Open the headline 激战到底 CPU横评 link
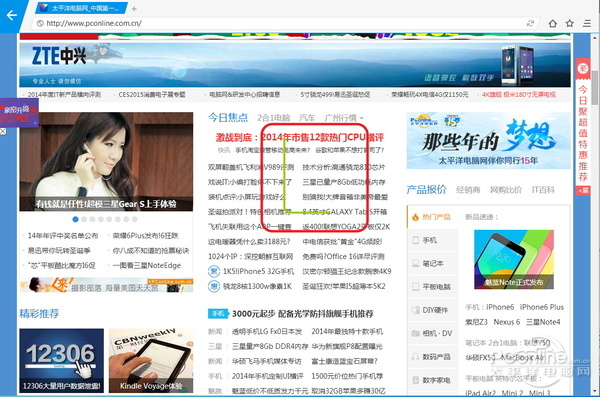 pyautogui.click(x=300, y=137)
